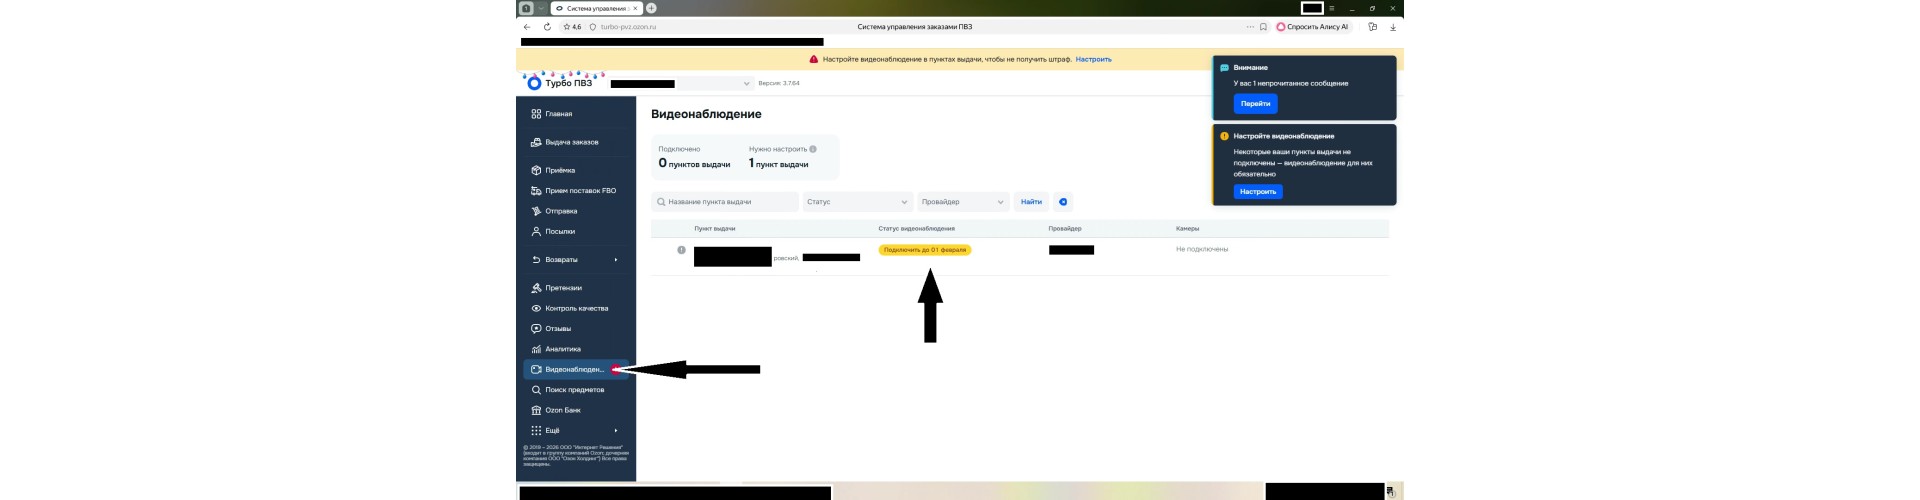Click the Пункт выдачи column header

[715, 229]
